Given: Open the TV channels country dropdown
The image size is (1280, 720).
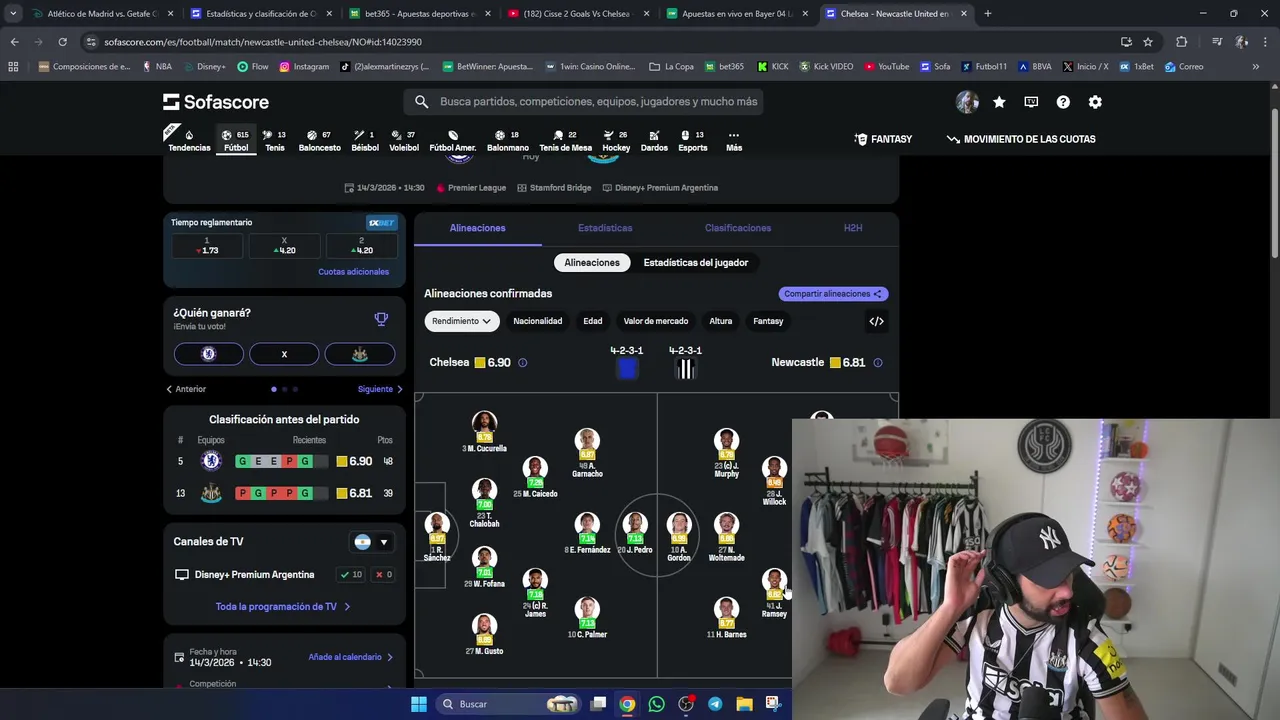Looking at the screenshot, I should (x=371, y=542).
